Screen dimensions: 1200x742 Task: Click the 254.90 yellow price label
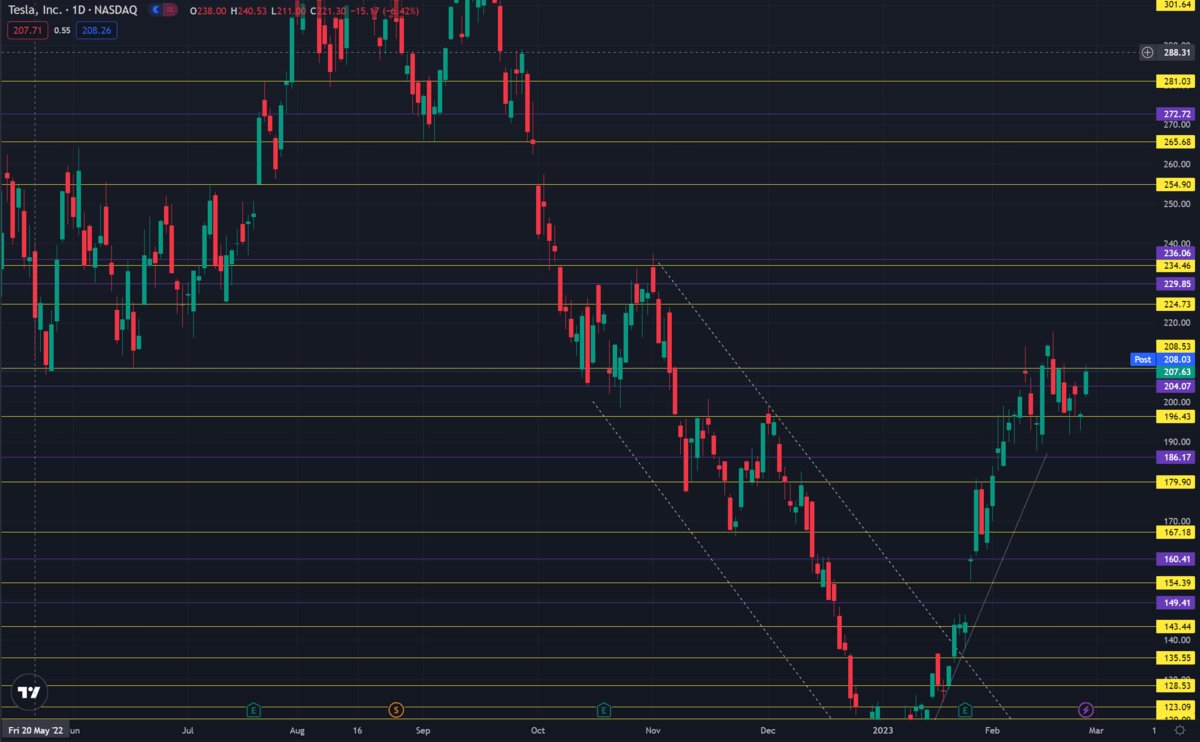pyautogui.click(x=1176, y=185)
